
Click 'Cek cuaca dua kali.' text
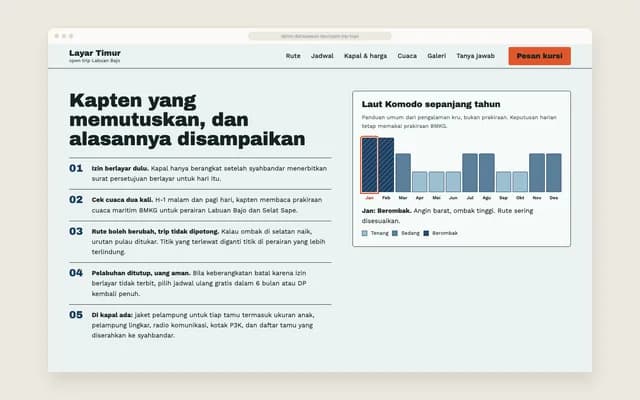click(122, 200)
